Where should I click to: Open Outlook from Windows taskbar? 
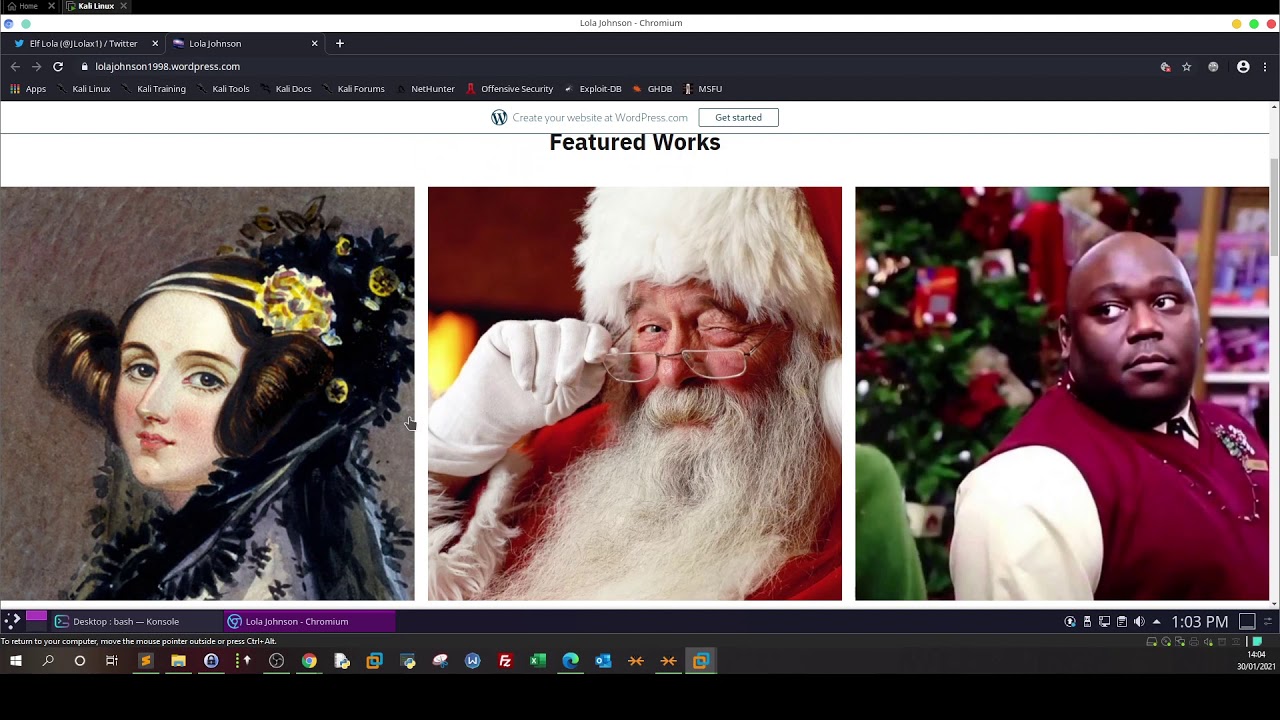coord(603,661)
